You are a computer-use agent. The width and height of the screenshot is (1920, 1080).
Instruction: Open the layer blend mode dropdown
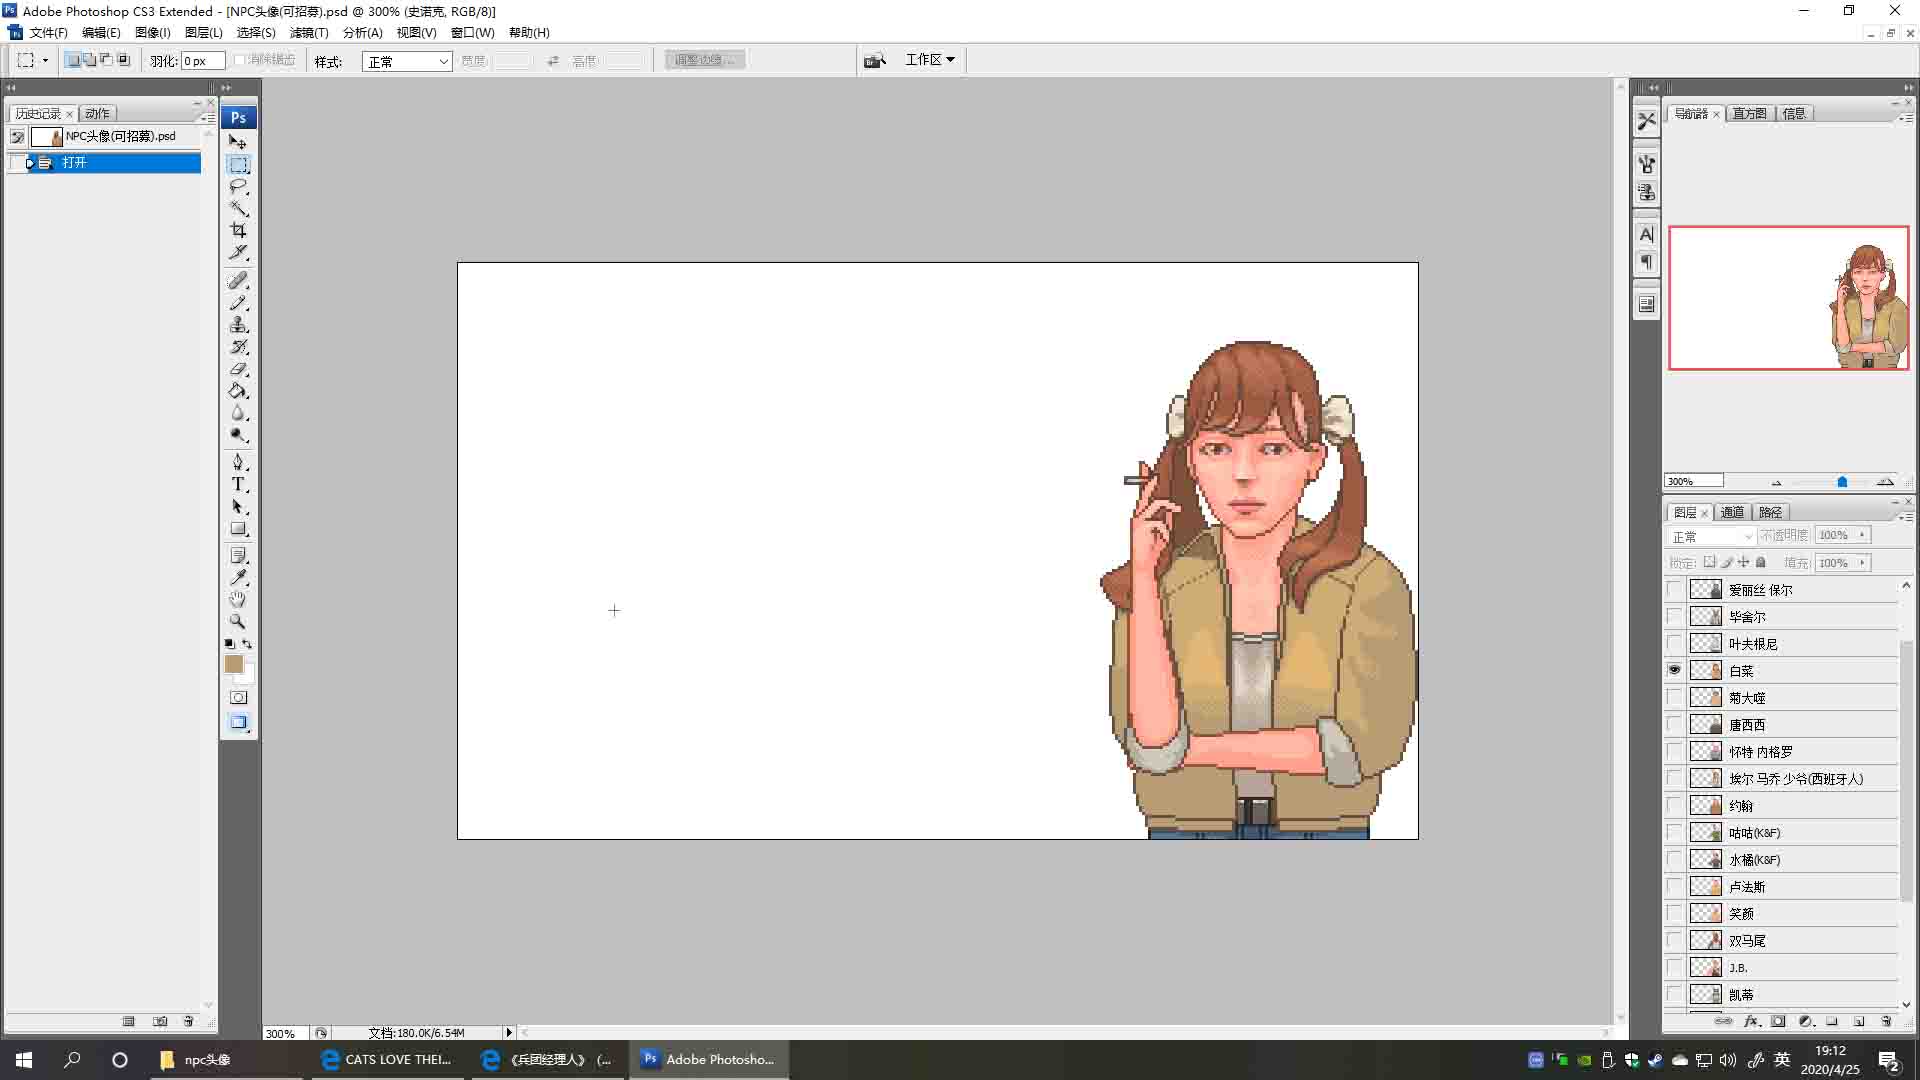pyautogui.click(x=1711, y=536)
